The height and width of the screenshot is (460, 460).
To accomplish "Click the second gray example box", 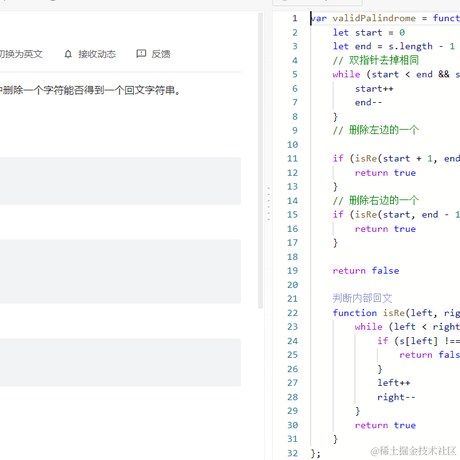I will pyautogui.click(x=120, y=271).
